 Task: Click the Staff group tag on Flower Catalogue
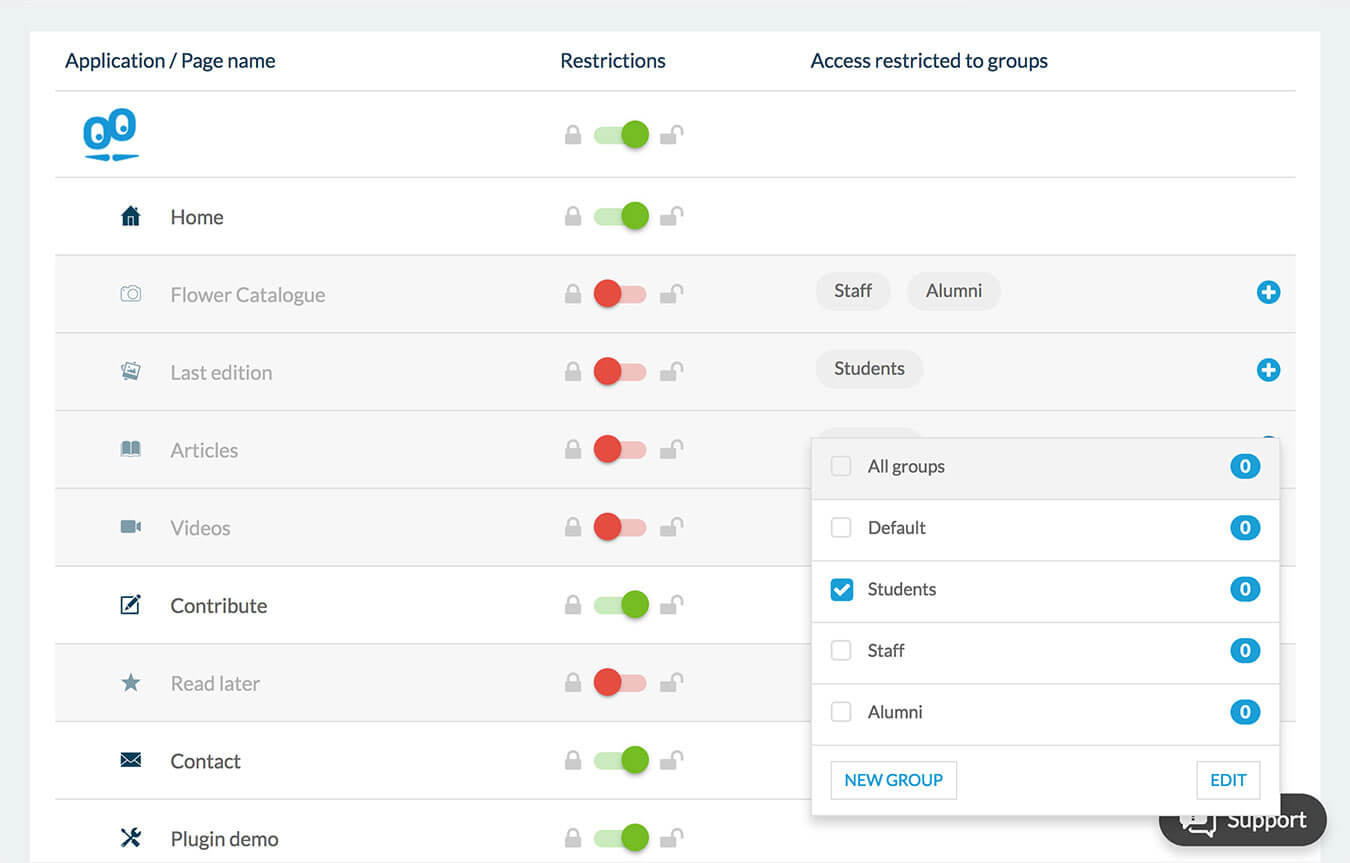click(x=853, y=291)
